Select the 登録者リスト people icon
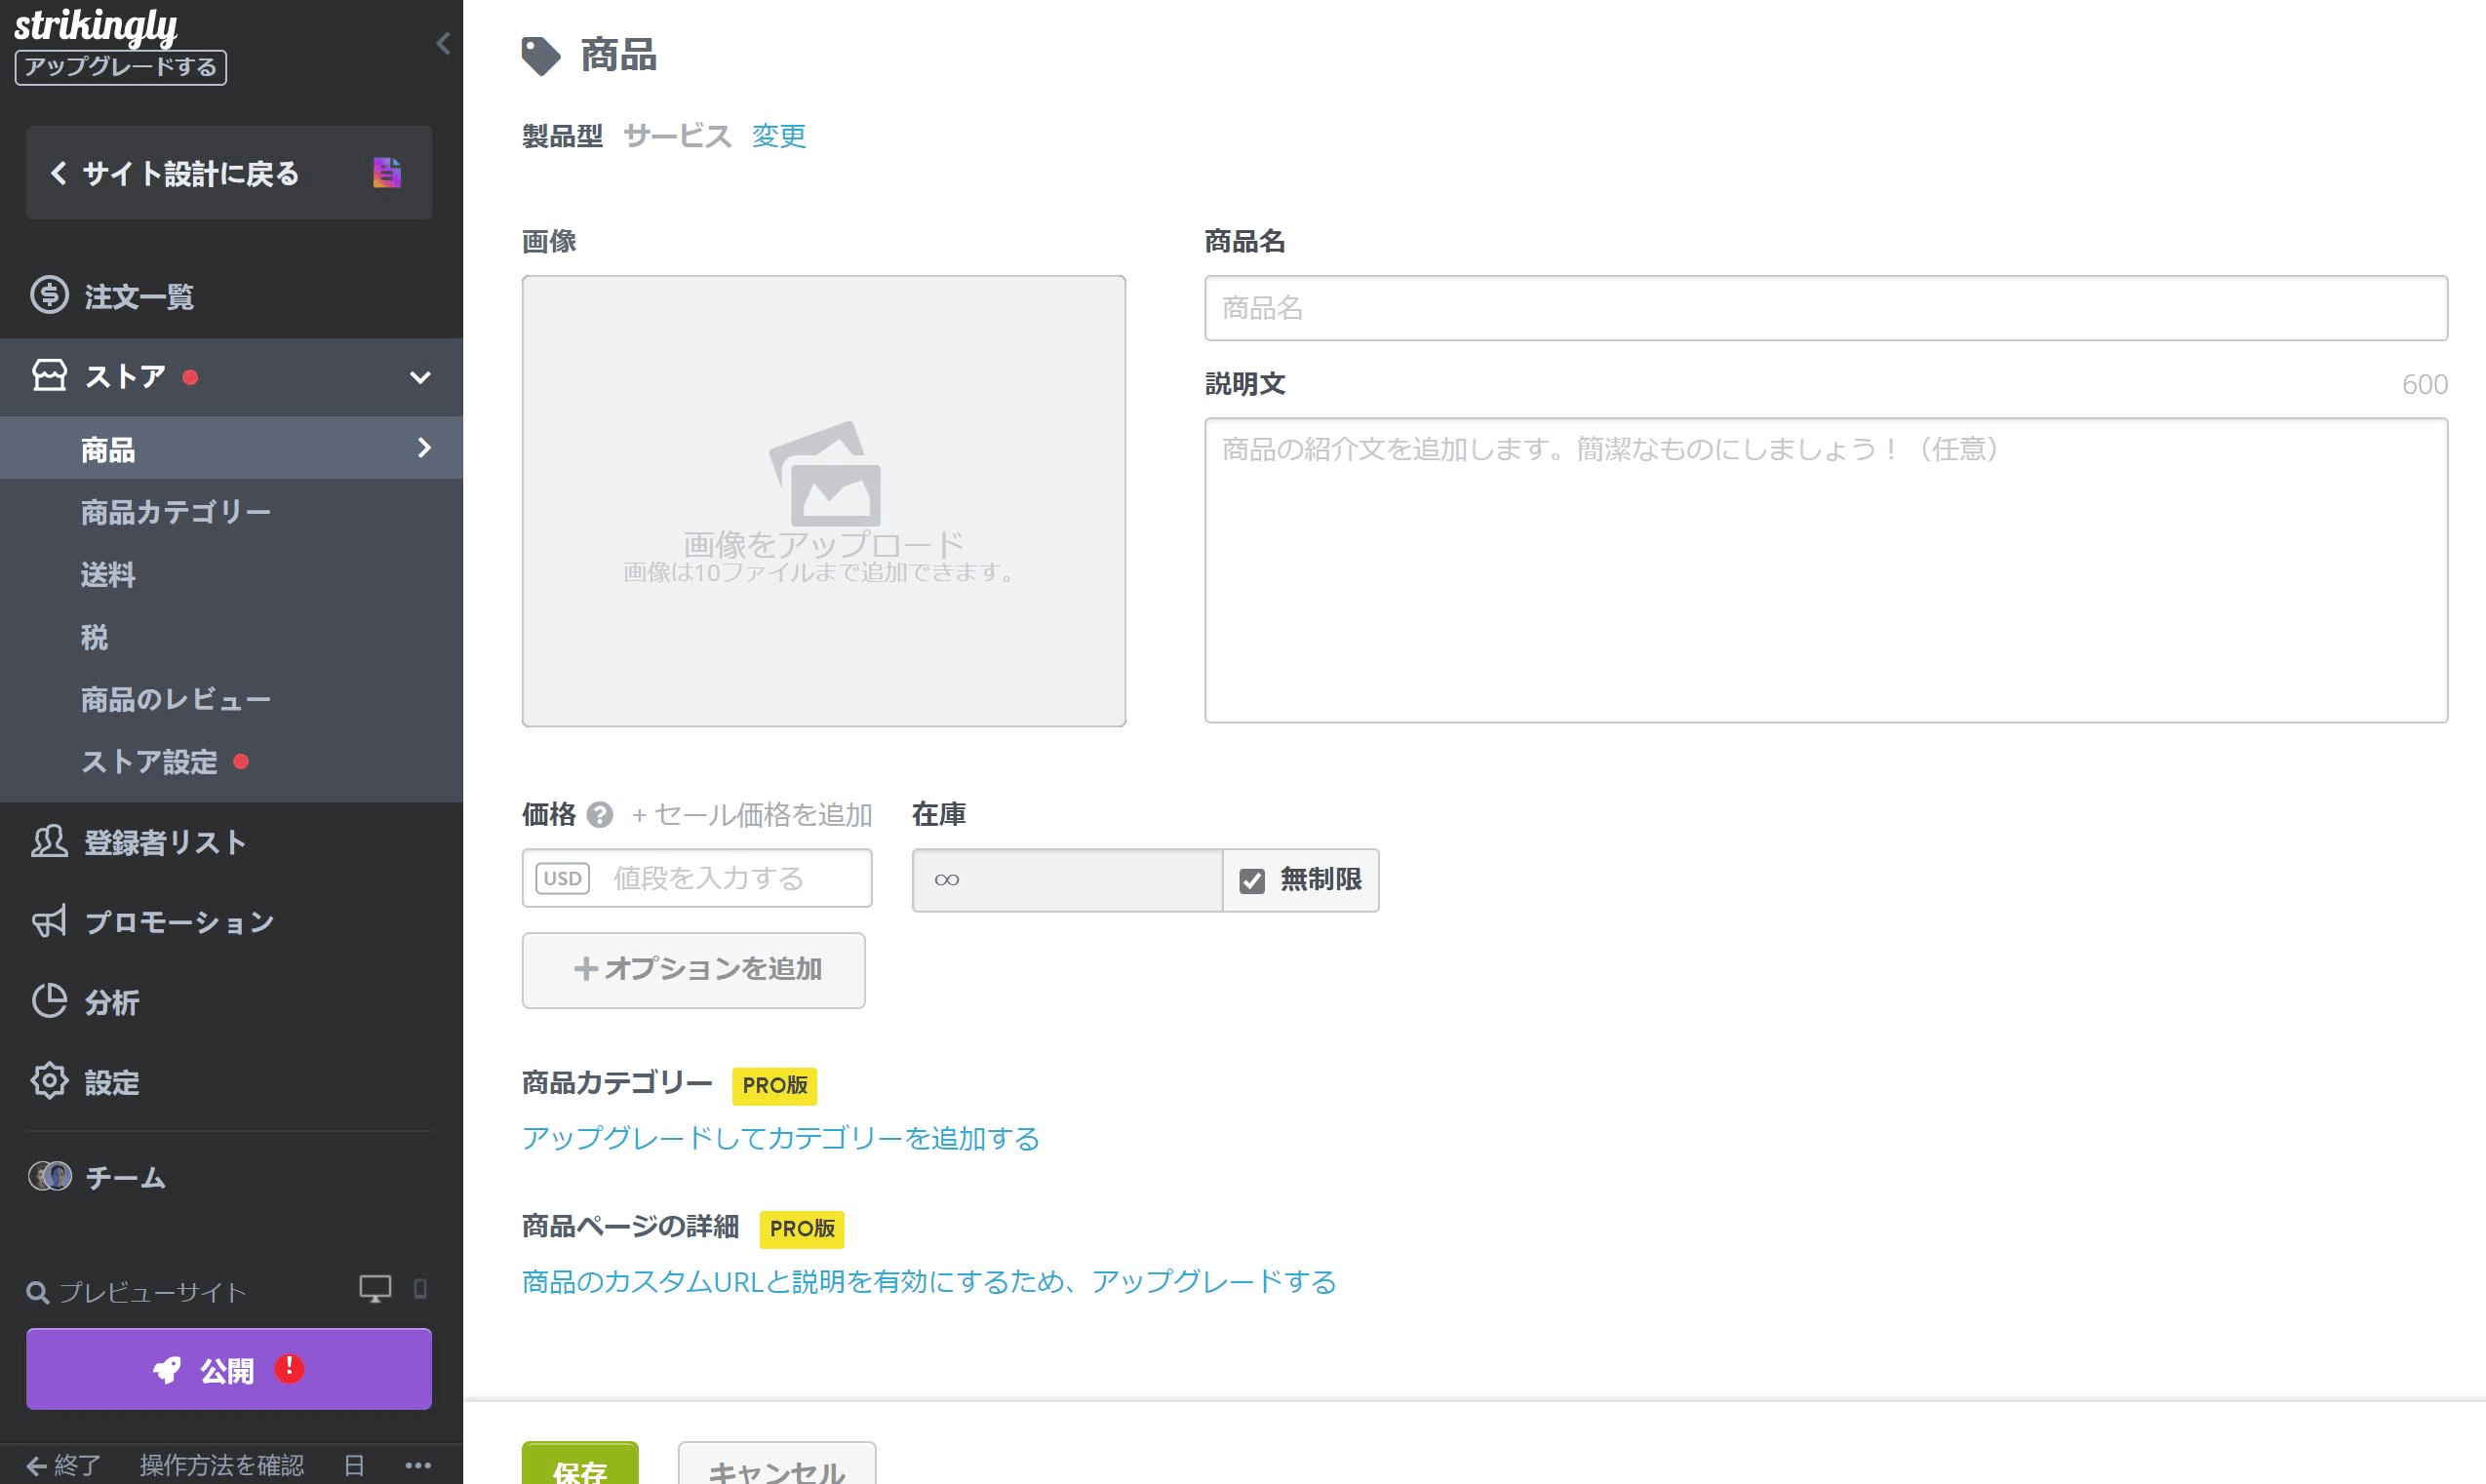The image size is (2486, 1484). coord(49,842)
